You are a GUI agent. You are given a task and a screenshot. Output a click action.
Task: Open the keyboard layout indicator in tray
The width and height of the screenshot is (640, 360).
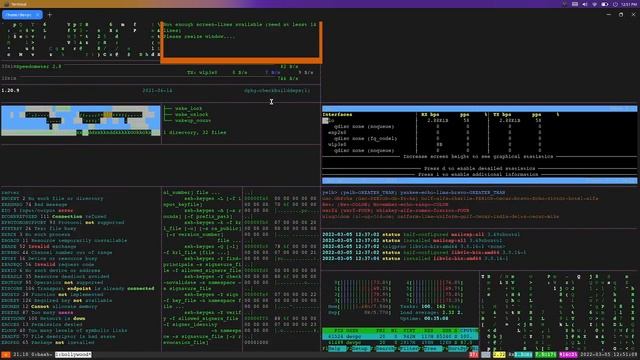click(575, 4)
